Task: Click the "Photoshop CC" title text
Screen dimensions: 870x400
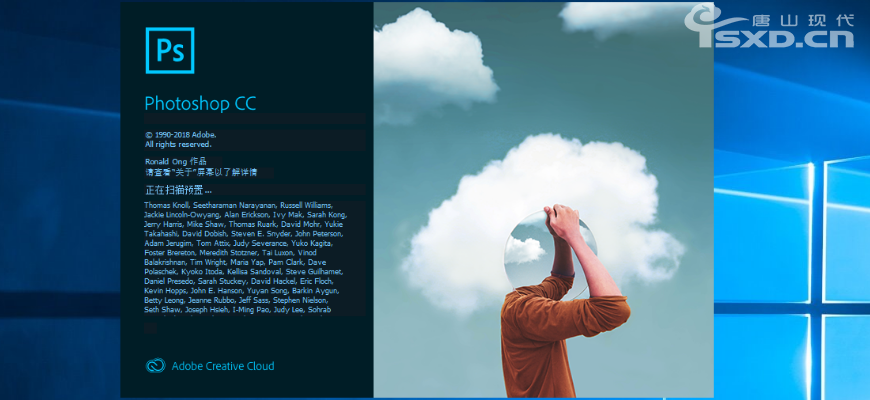Action: click(x=200, y=104)
